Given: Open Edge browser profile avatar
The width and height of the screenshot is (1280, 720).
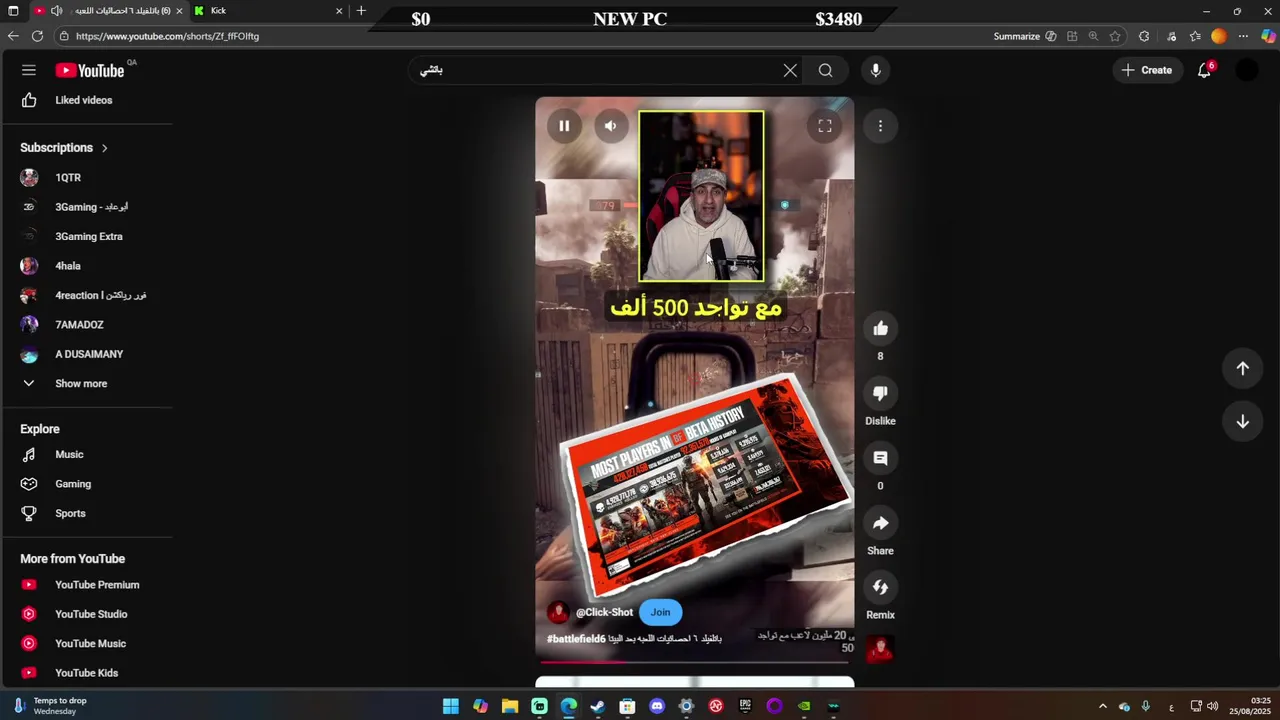Looking at the screenshot, I should point(1218,36).
